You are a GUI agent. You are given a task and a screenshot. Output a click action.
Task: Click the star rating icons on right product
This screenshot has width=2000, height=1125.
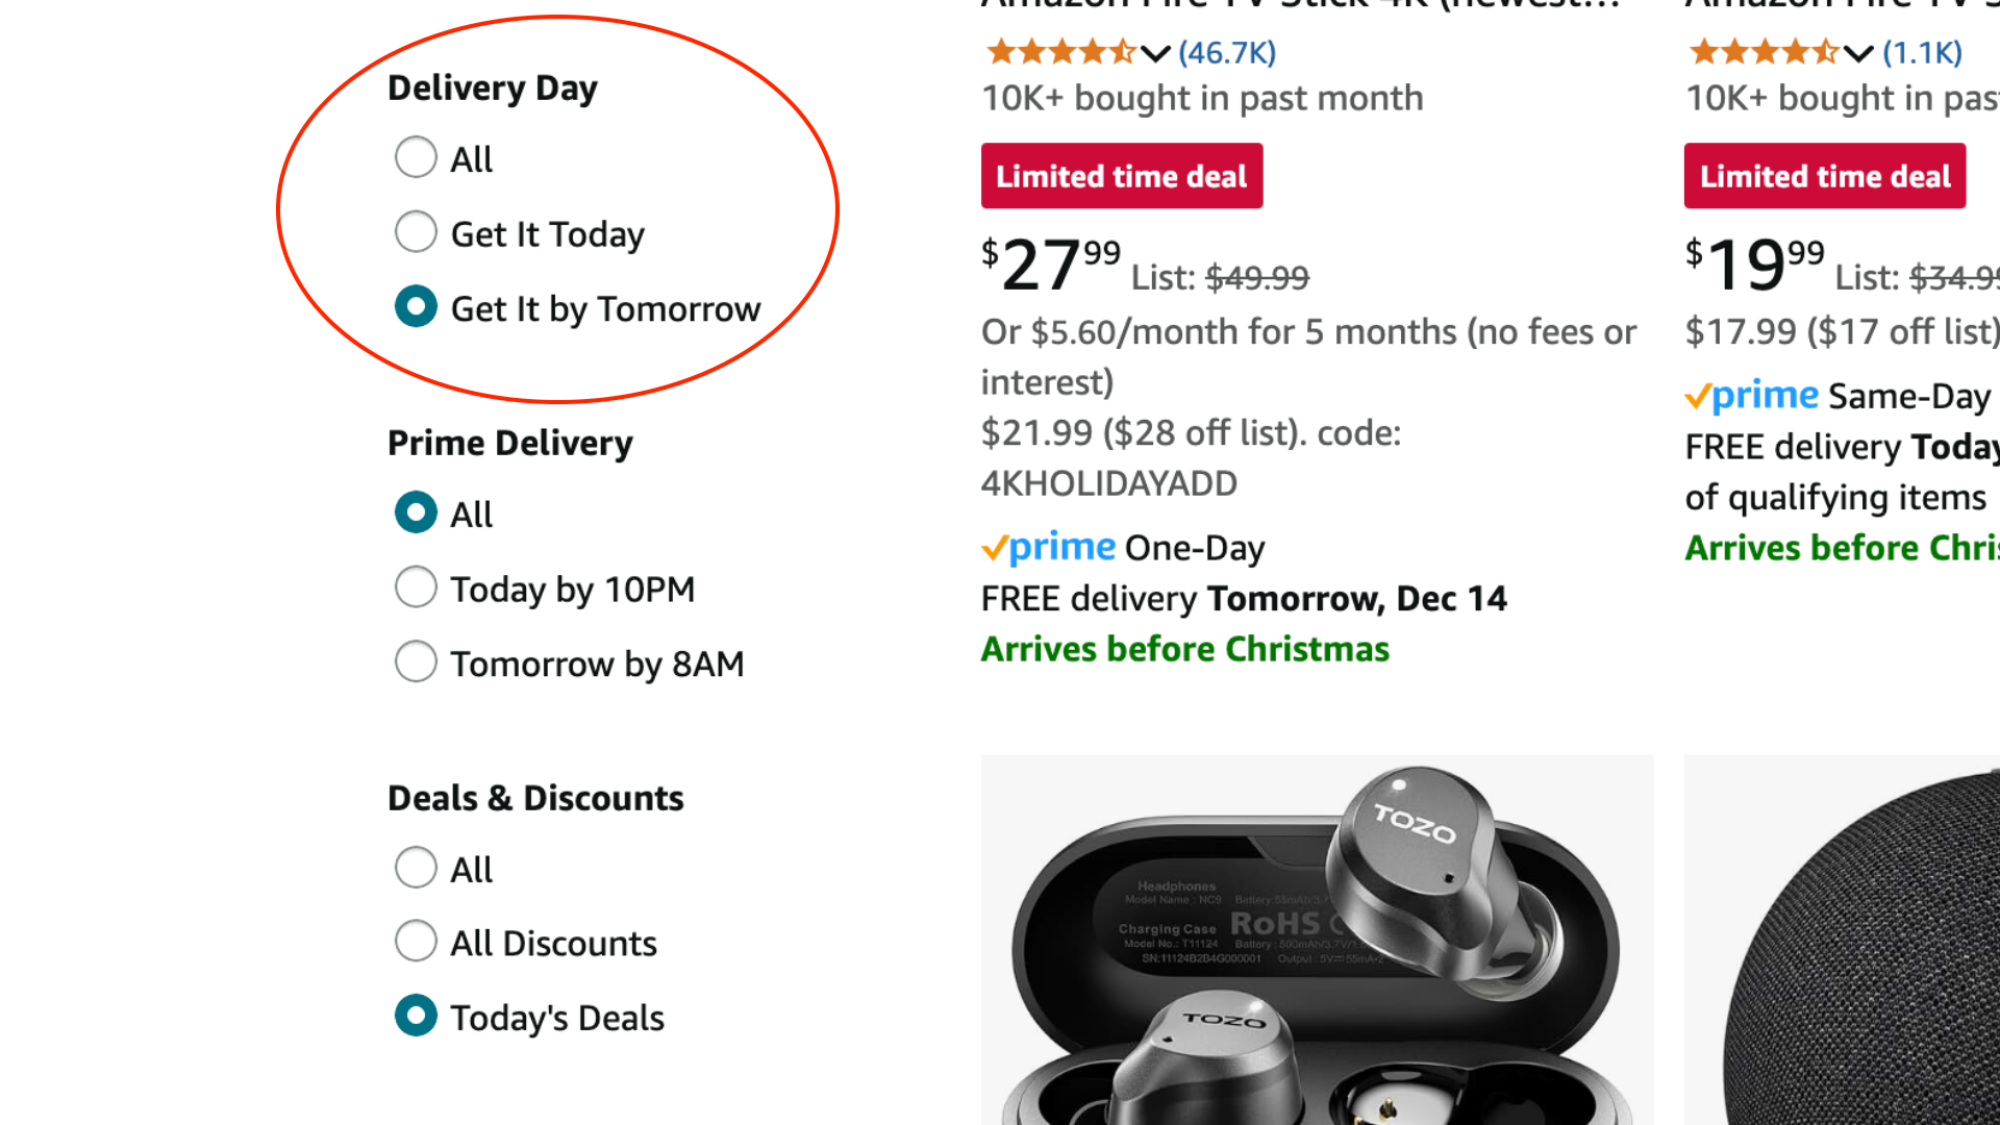1765,53
